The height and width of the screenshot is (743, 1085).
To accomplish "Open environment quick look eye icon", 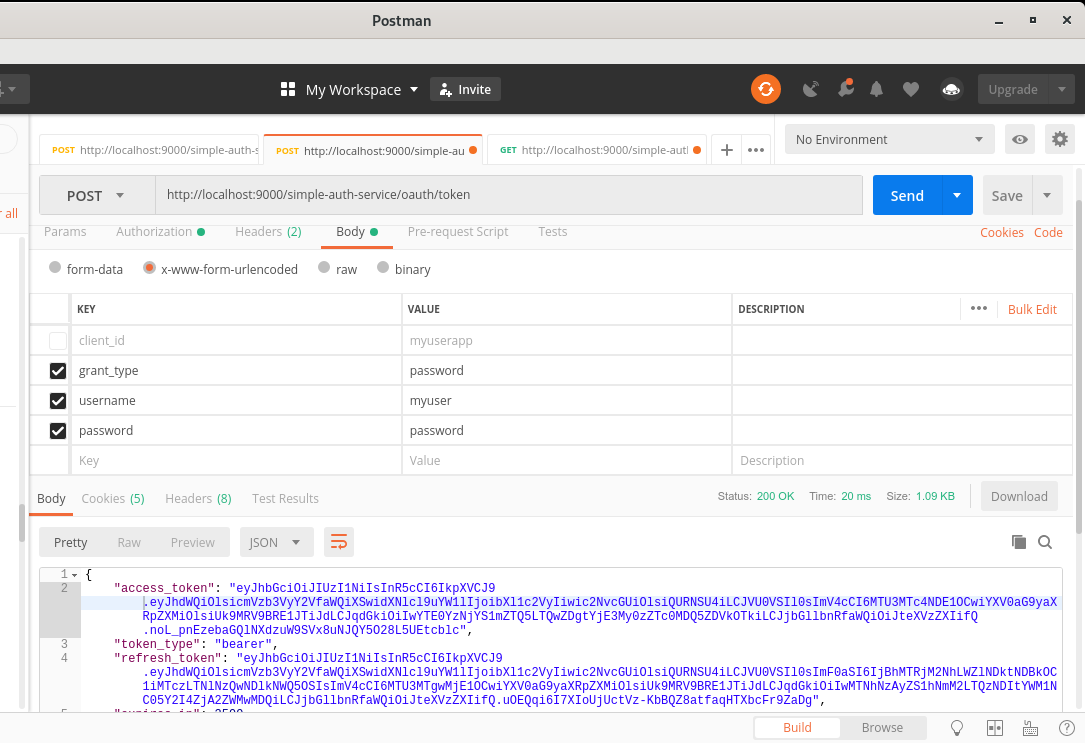I will (1019, 140).
